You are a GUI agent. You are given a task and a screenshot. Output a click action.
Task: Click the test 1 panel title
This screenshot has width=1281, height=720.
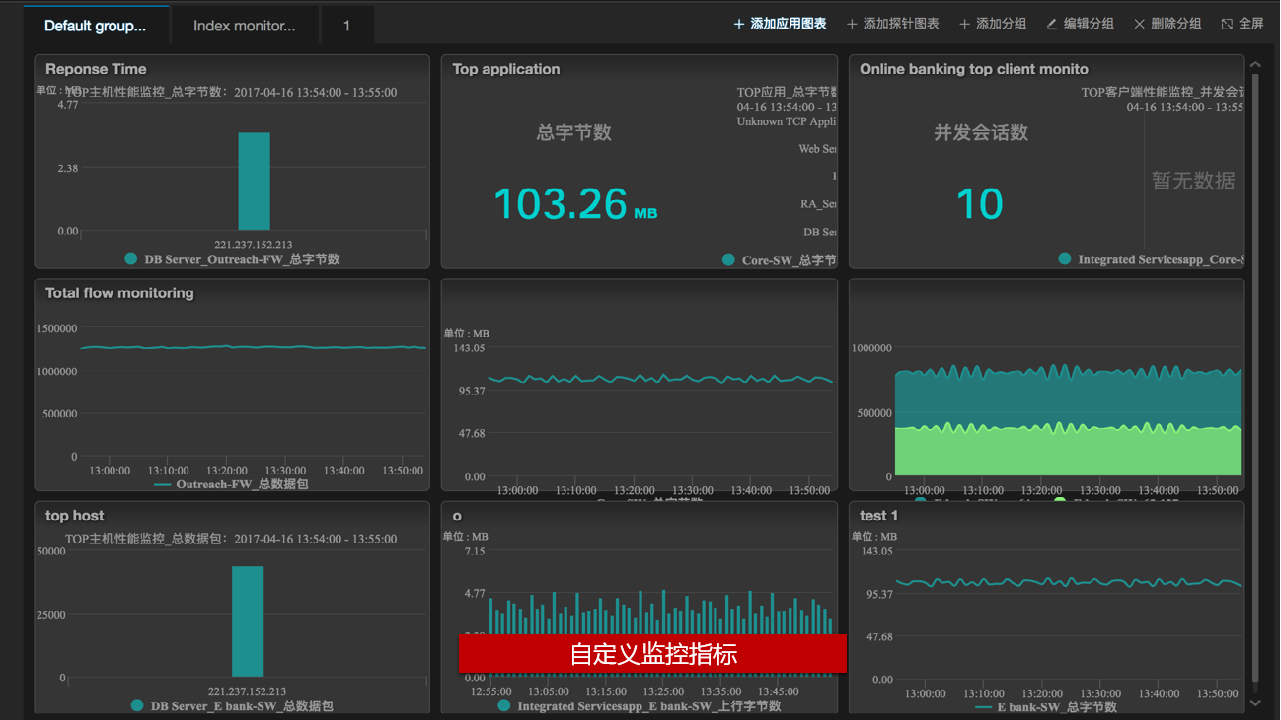879,516
